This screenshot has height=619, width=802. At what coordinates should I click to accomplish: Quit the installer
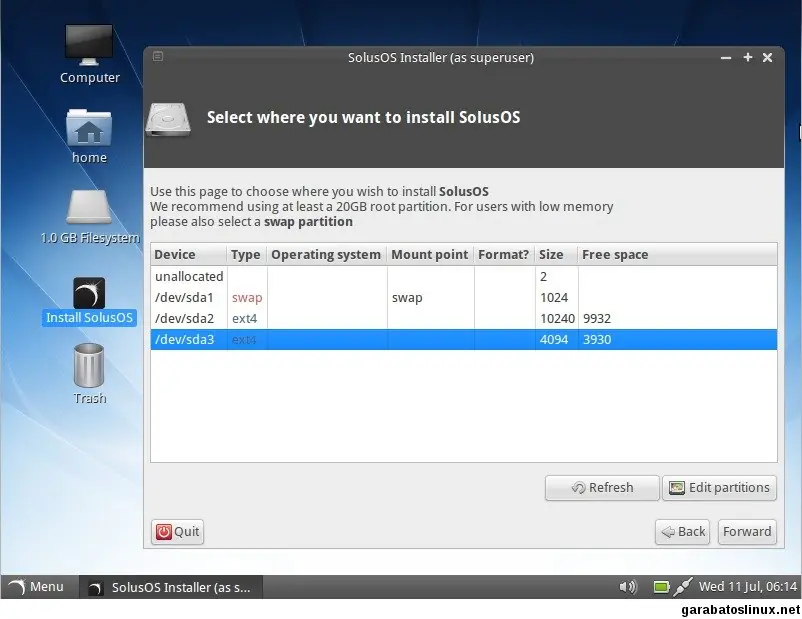(177, 532)
